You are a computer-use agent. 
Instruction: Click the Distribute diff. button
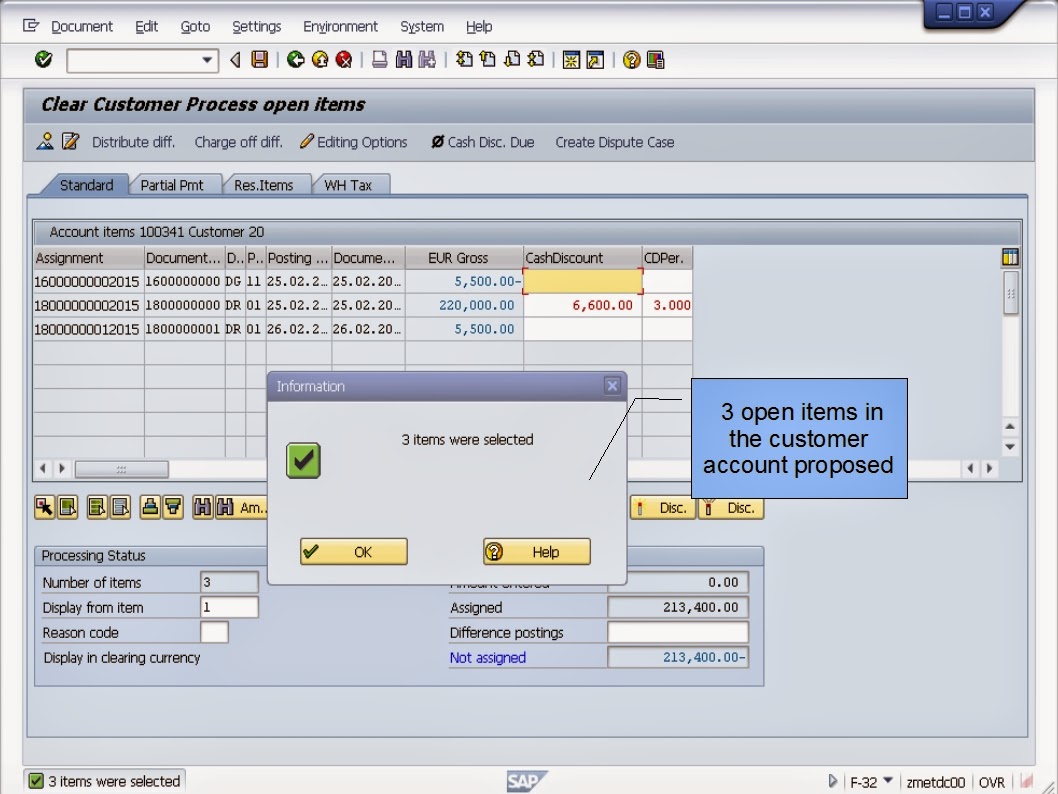(133, 142)
